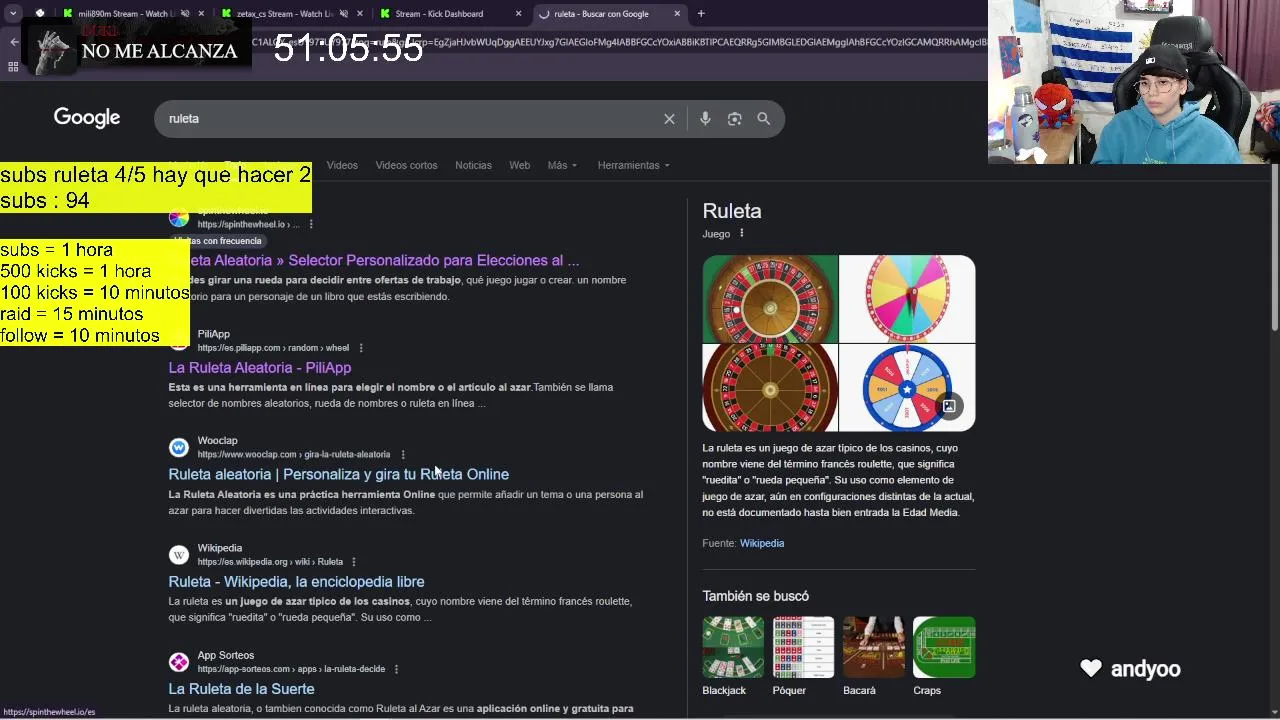Open Blackjack related search
The width and height of the screenshot is (1280, 720).
pyautogui.click(x=733, y=657)
